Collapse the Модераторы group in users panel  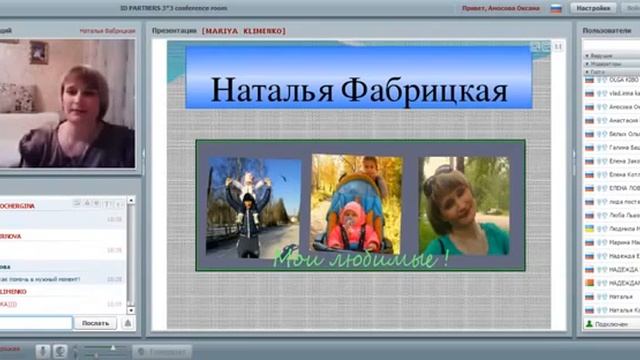point(612,64)
